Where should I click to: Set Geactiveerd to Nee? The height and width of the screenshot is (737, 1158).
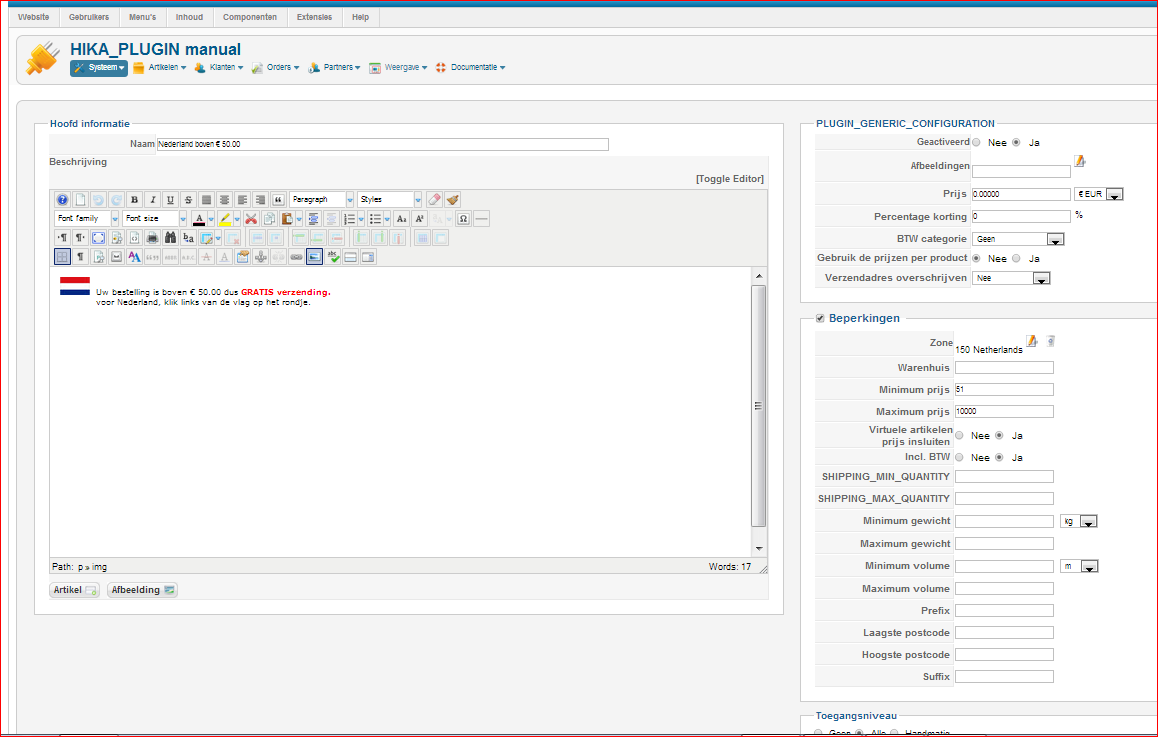pos(976,143)
